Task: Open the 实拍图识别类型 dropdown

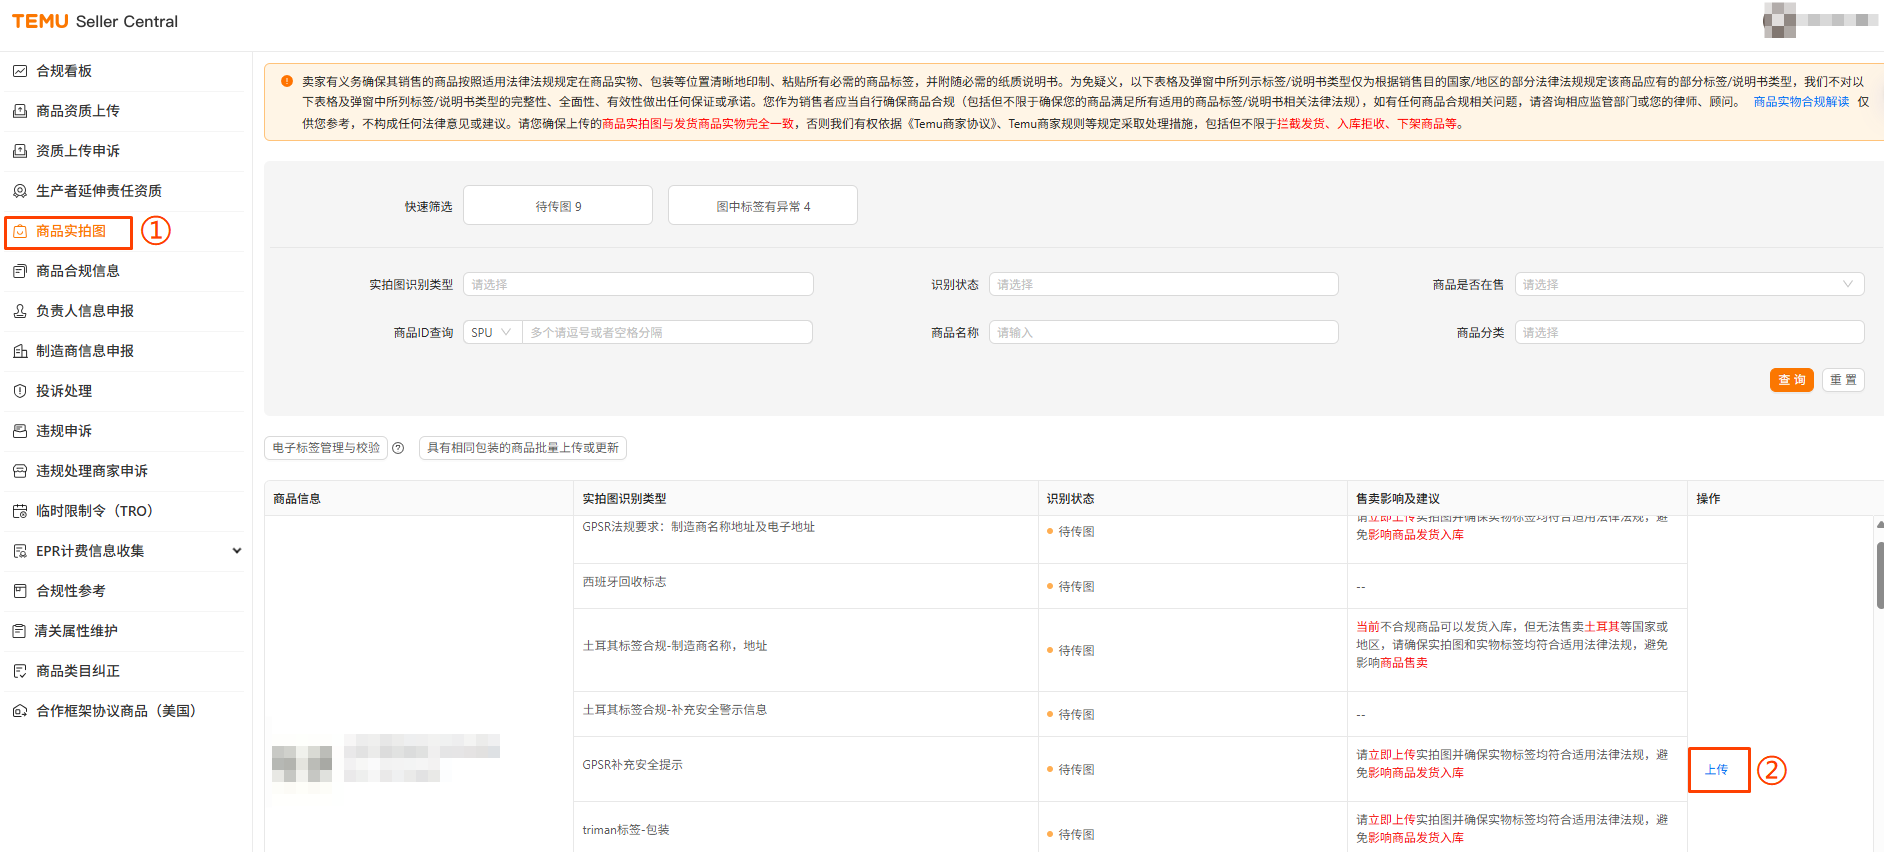Action: click(638, 285)
